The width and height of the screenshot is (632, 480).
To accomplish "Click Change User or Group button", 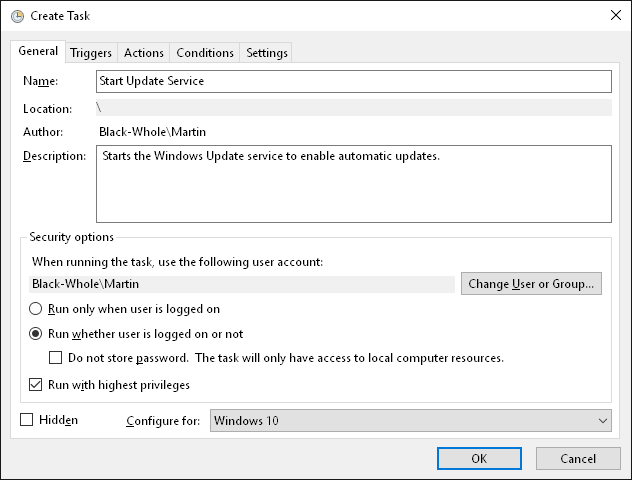I will pos(531,284).
